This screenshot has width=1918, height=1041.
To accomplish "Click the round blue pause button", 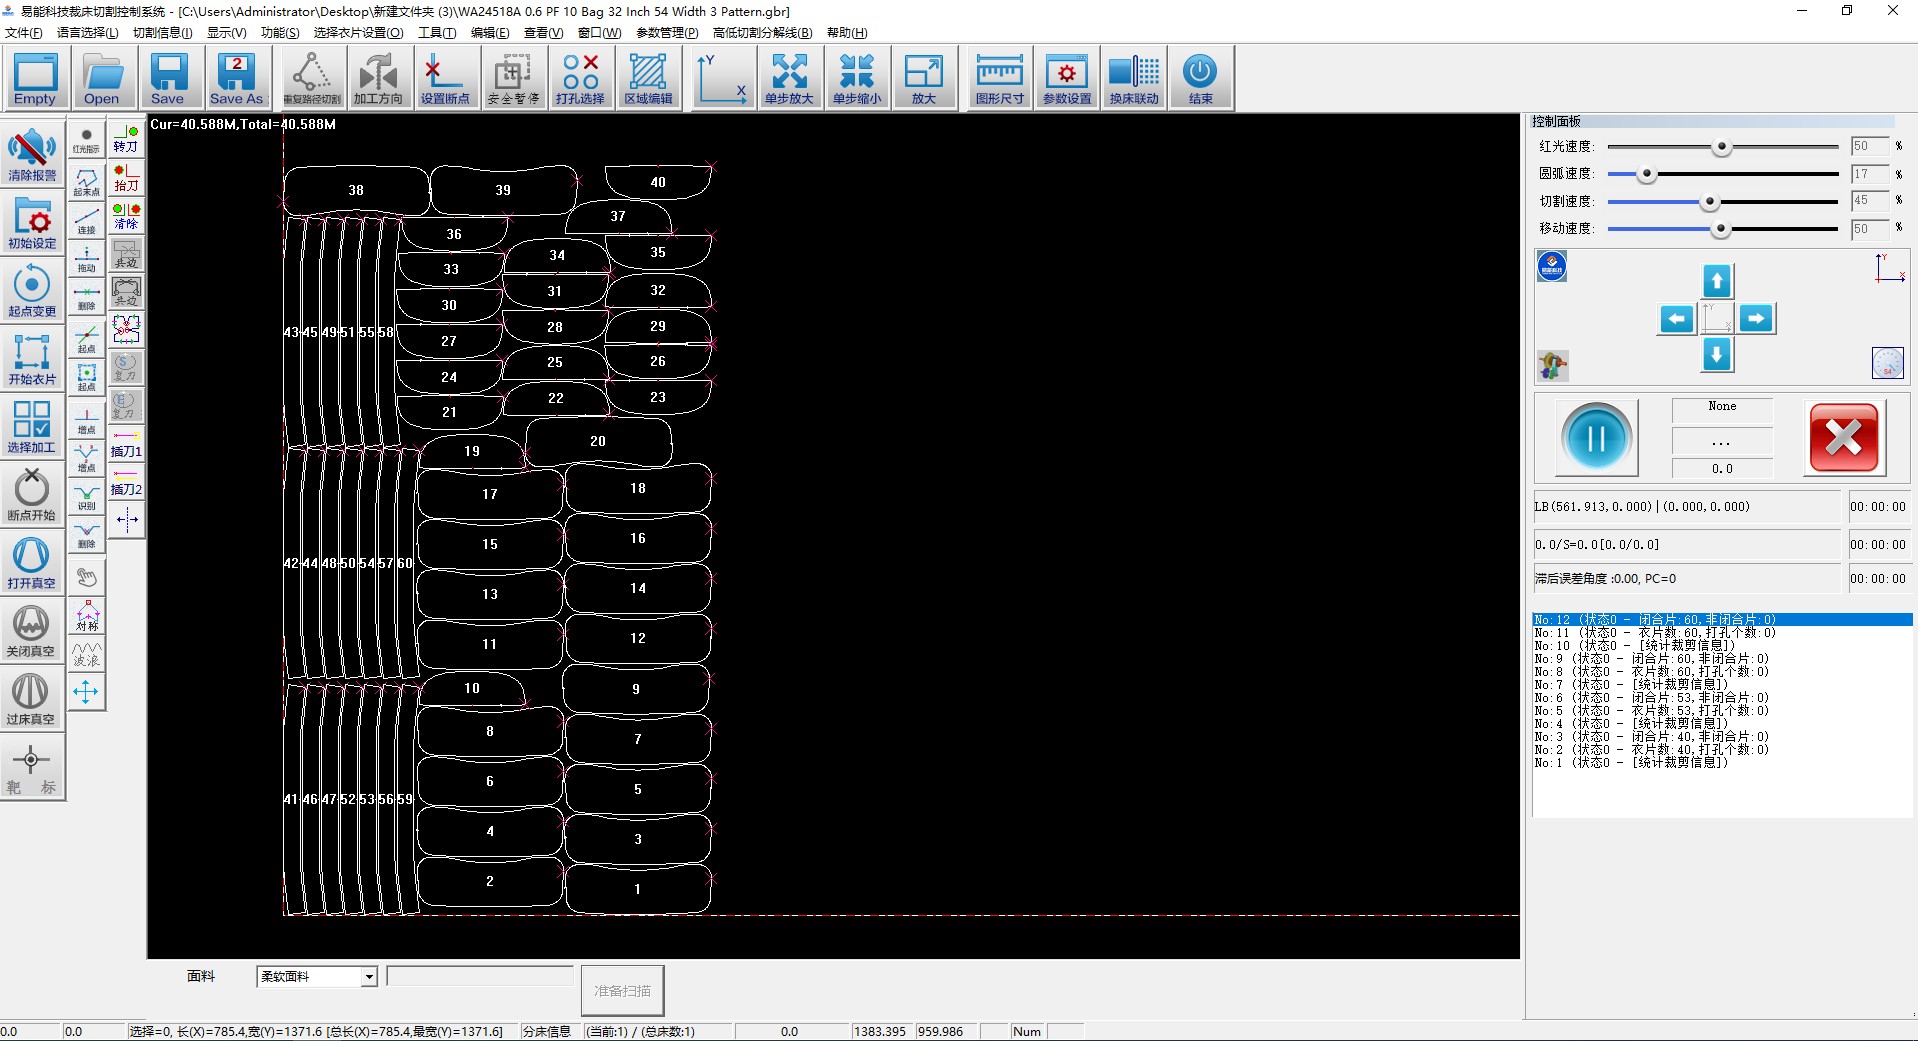I will [1596, 437].
